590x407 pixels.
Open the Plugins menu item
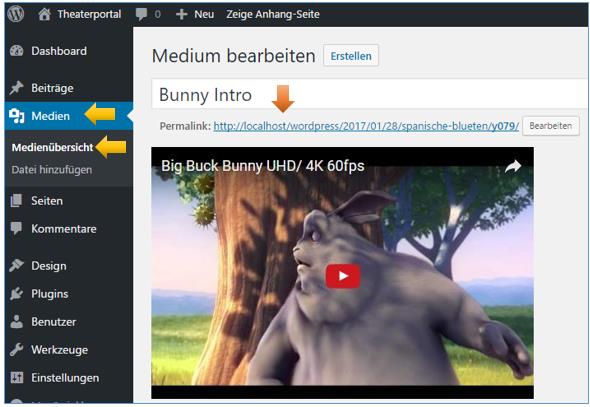click(x=50, y=294)
